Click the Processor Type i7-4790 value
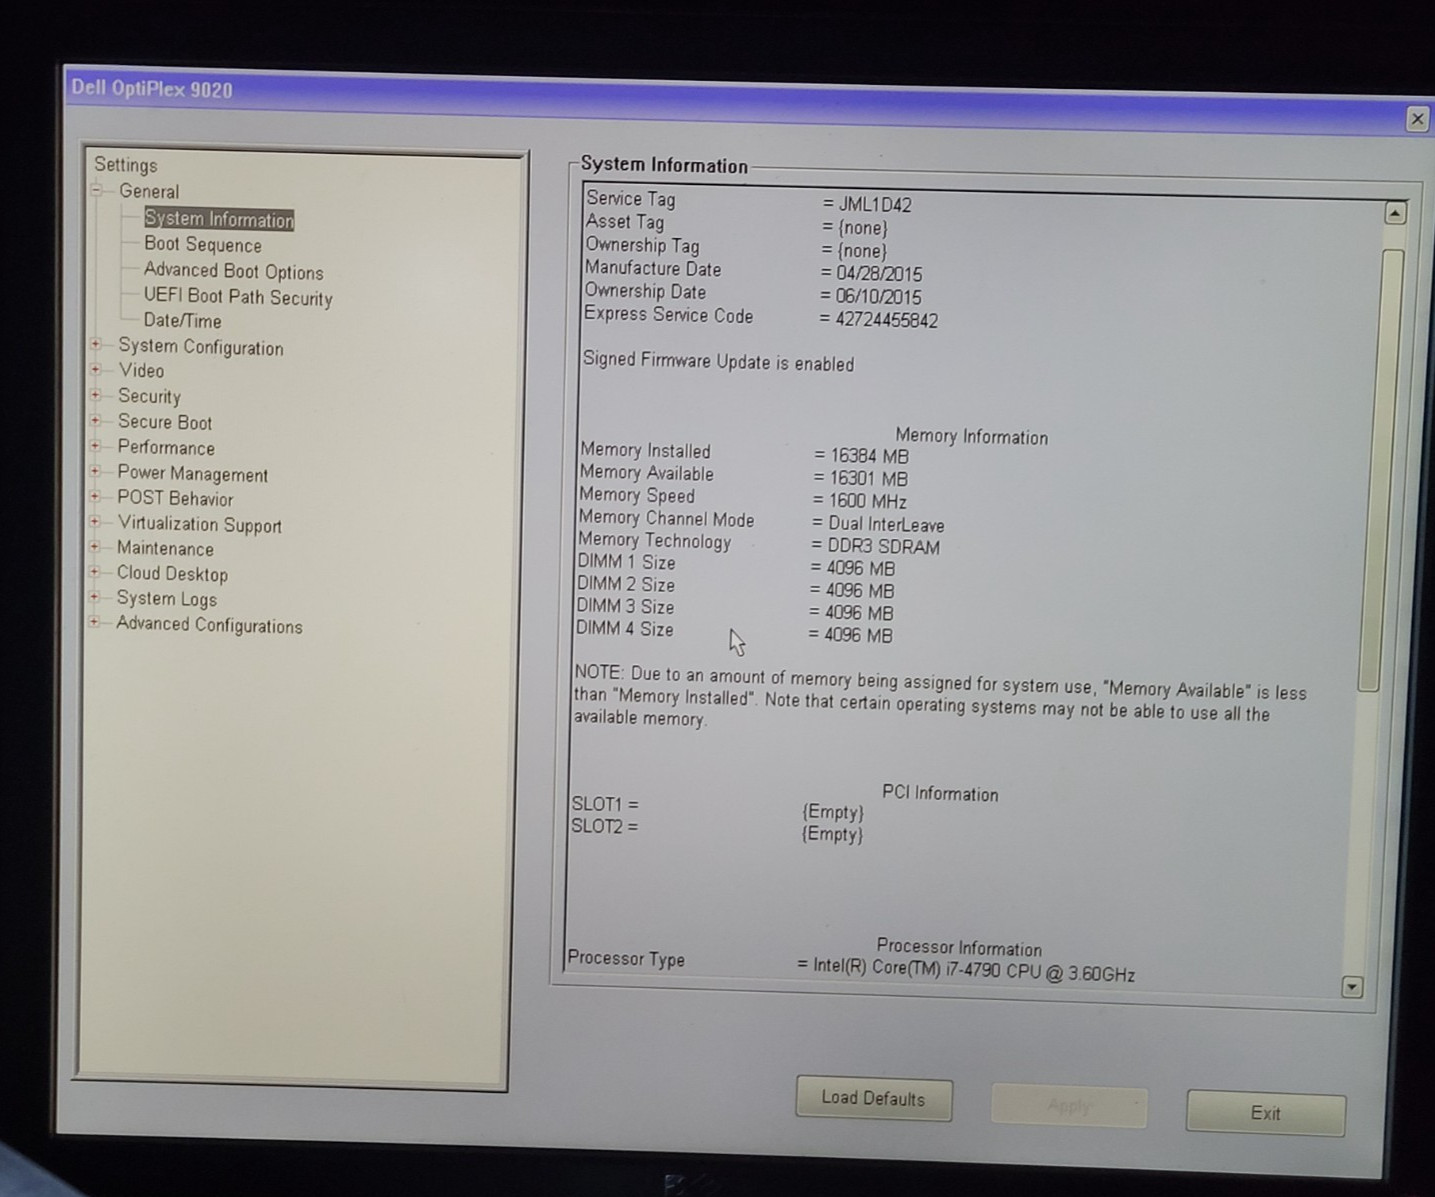Image resolution: width=1435 pixels, height=1197 pixels. tap(974, 970)
